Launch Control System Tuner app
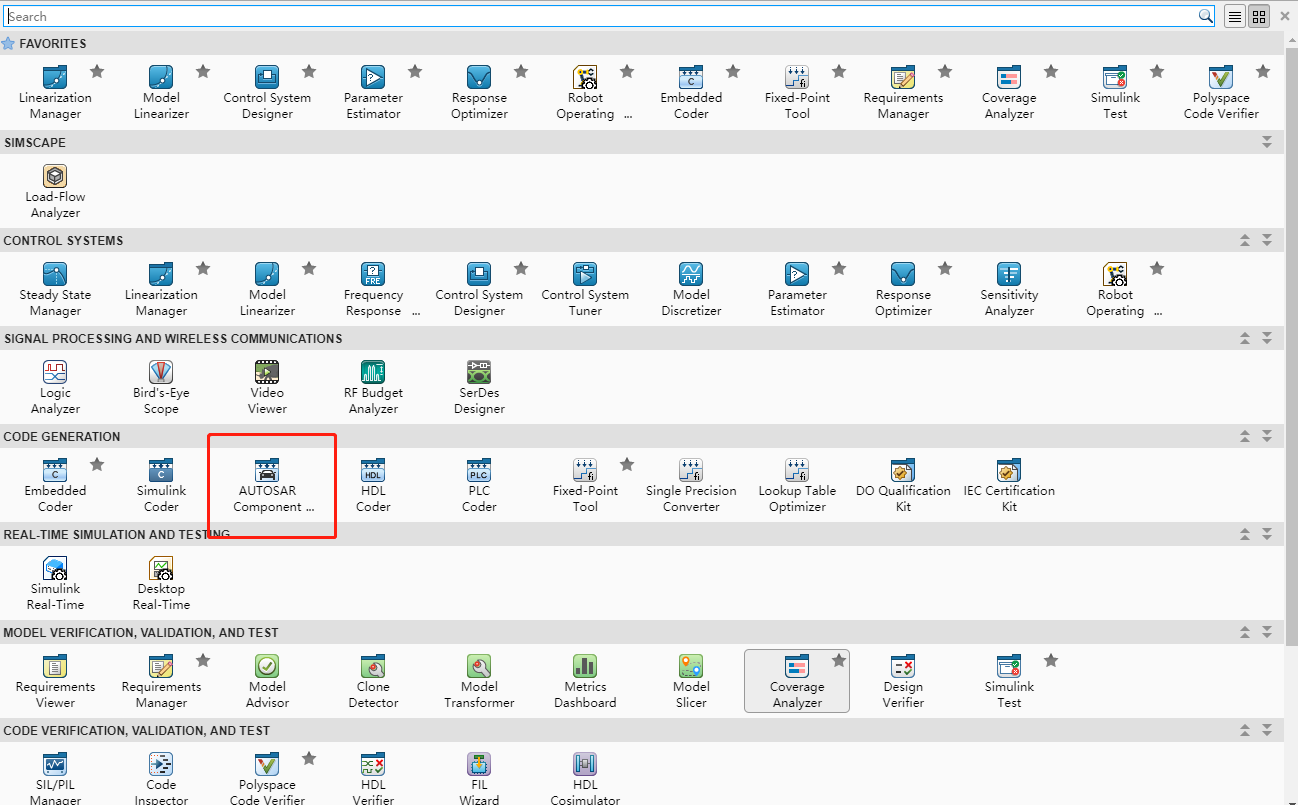The image size is (1298, 805). click(x=585, y=289)
